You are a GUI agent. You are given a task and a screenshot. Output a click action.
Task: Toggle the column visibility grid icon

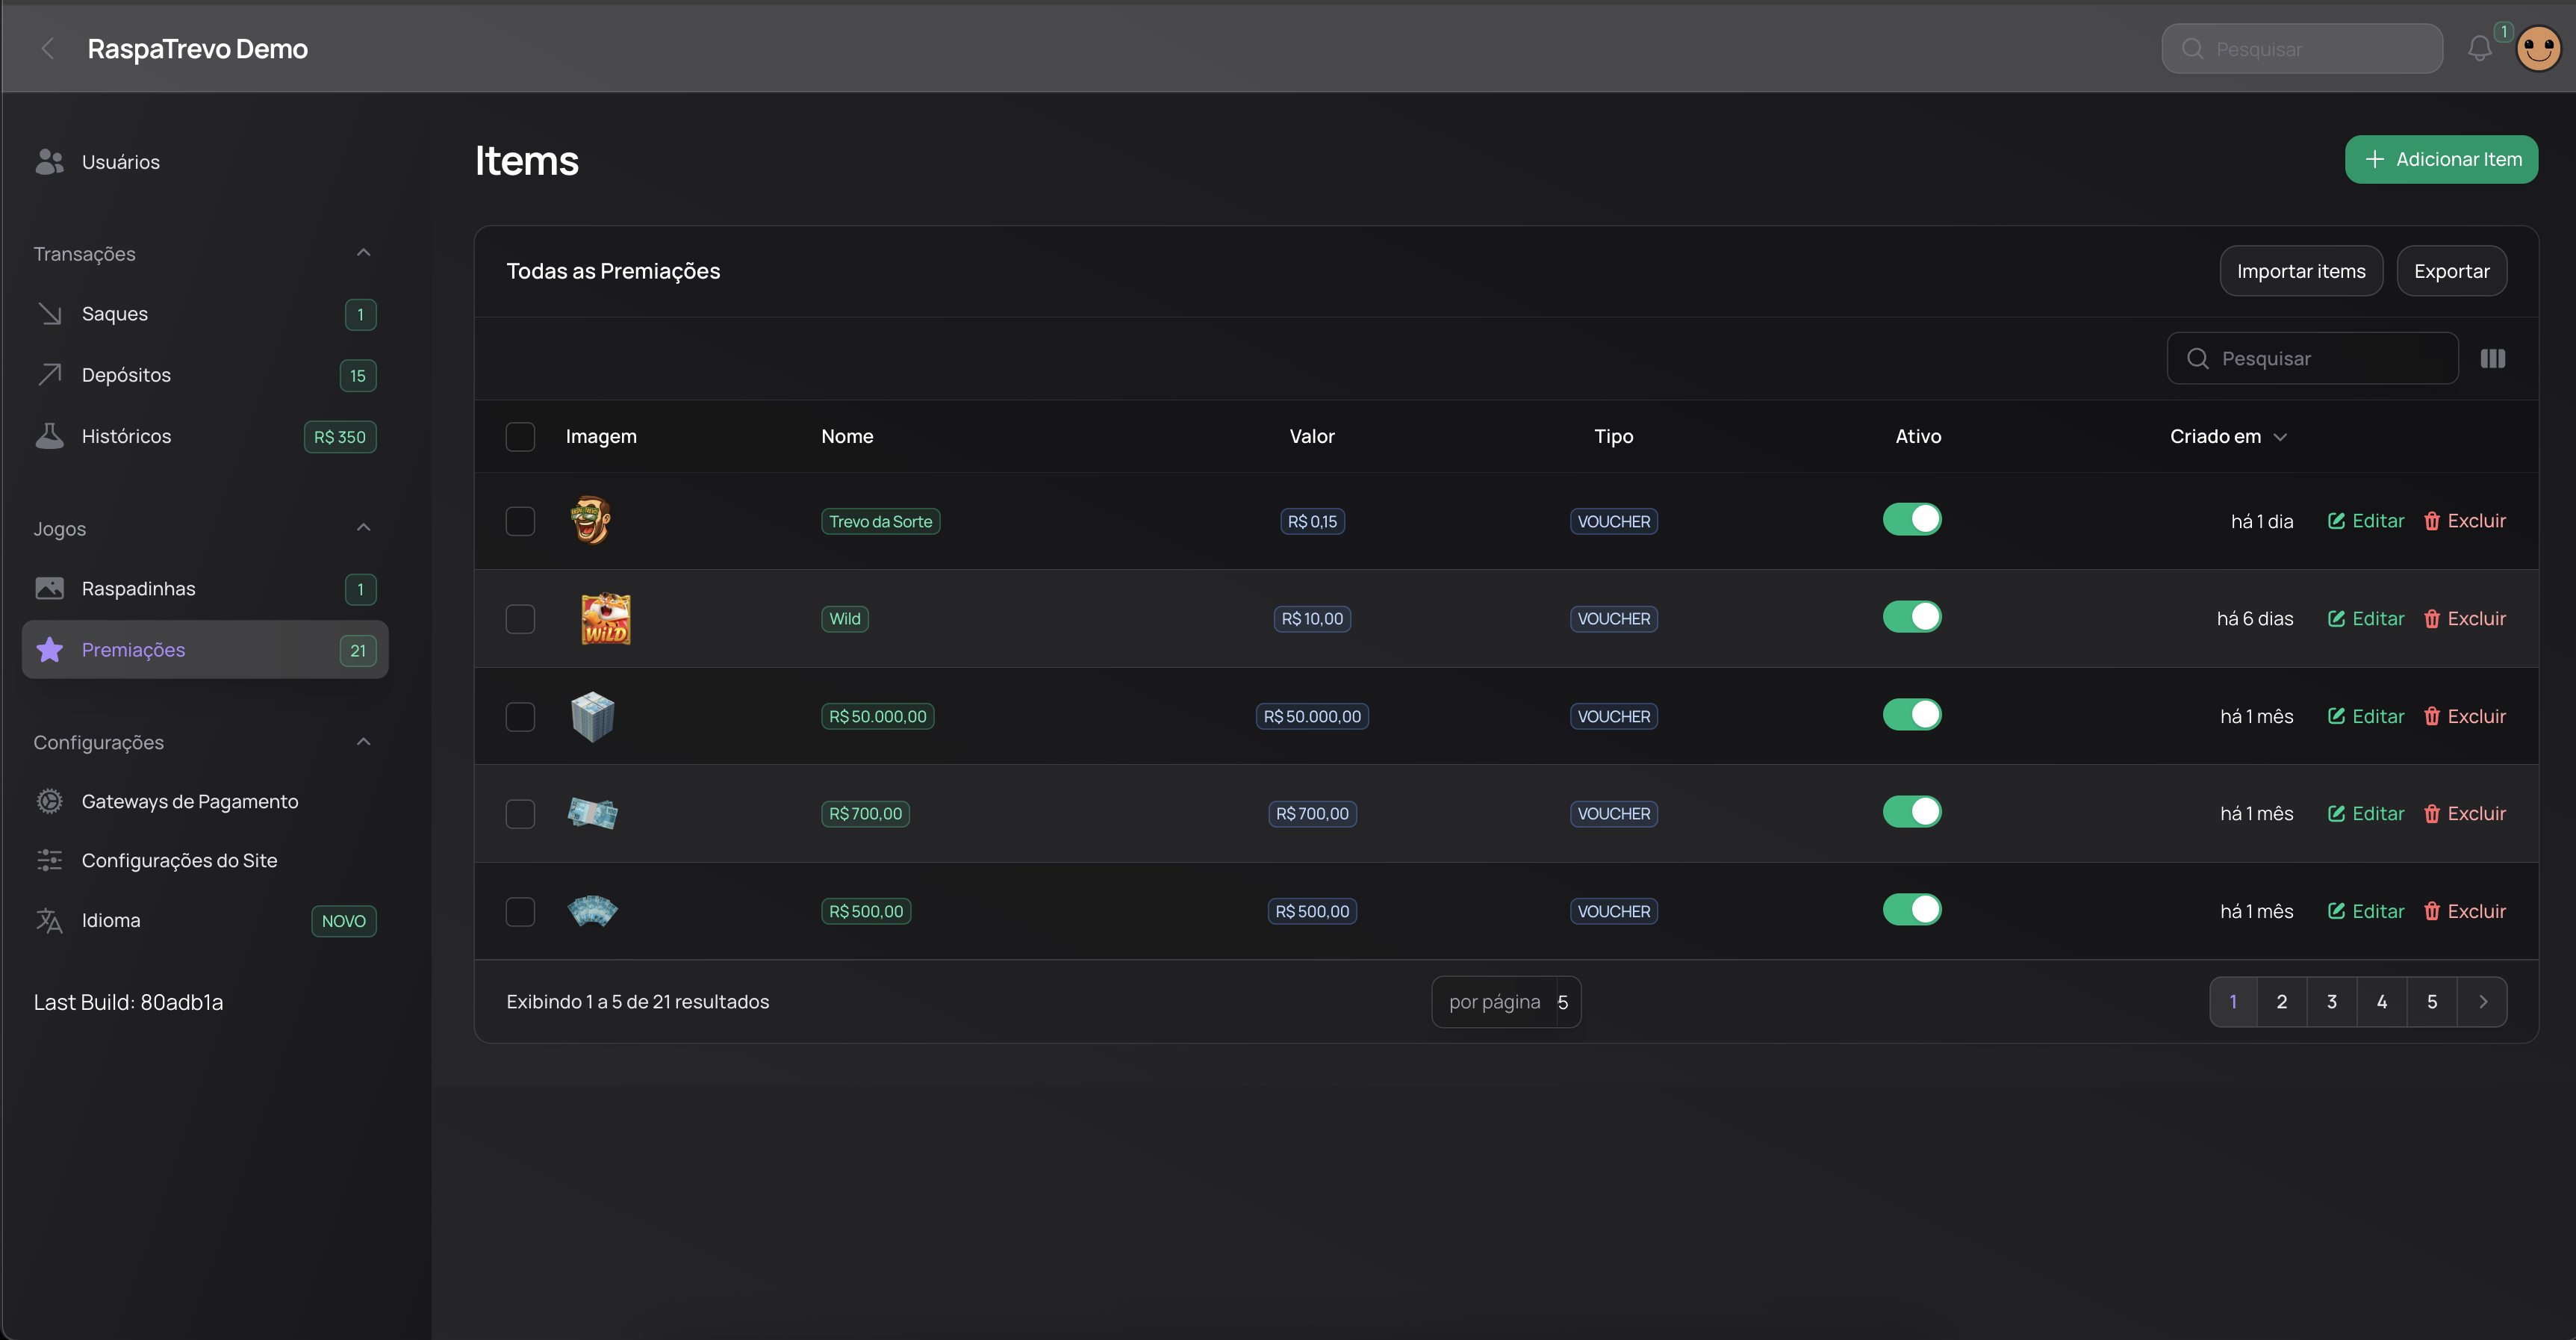2493,358
